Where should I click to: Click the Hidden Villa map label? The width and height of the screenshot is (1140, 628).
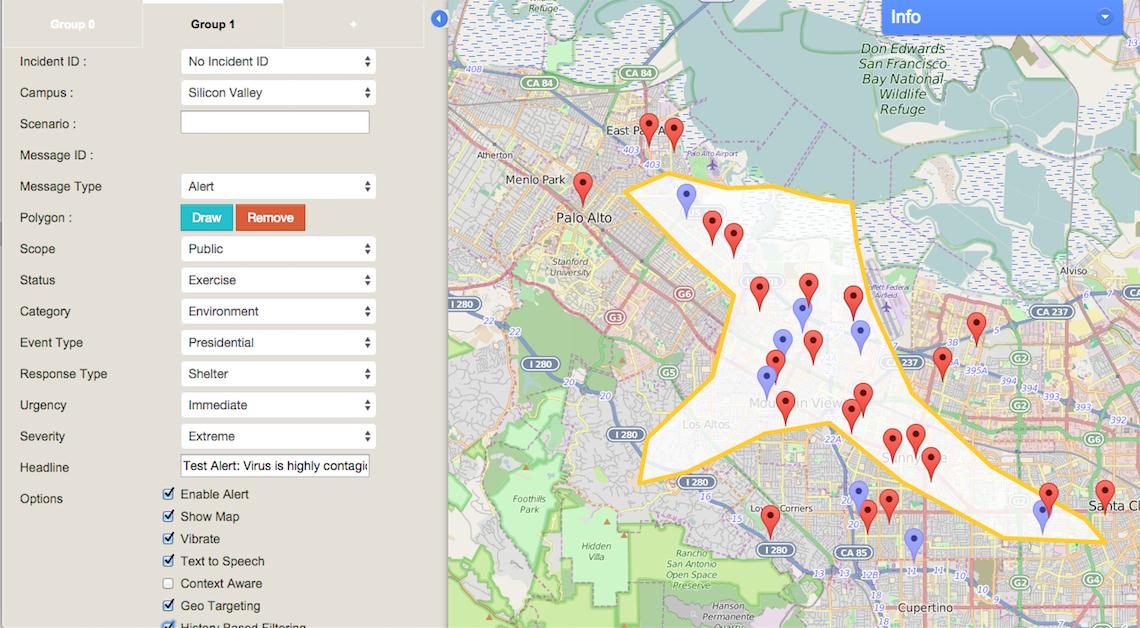(596, 551)
